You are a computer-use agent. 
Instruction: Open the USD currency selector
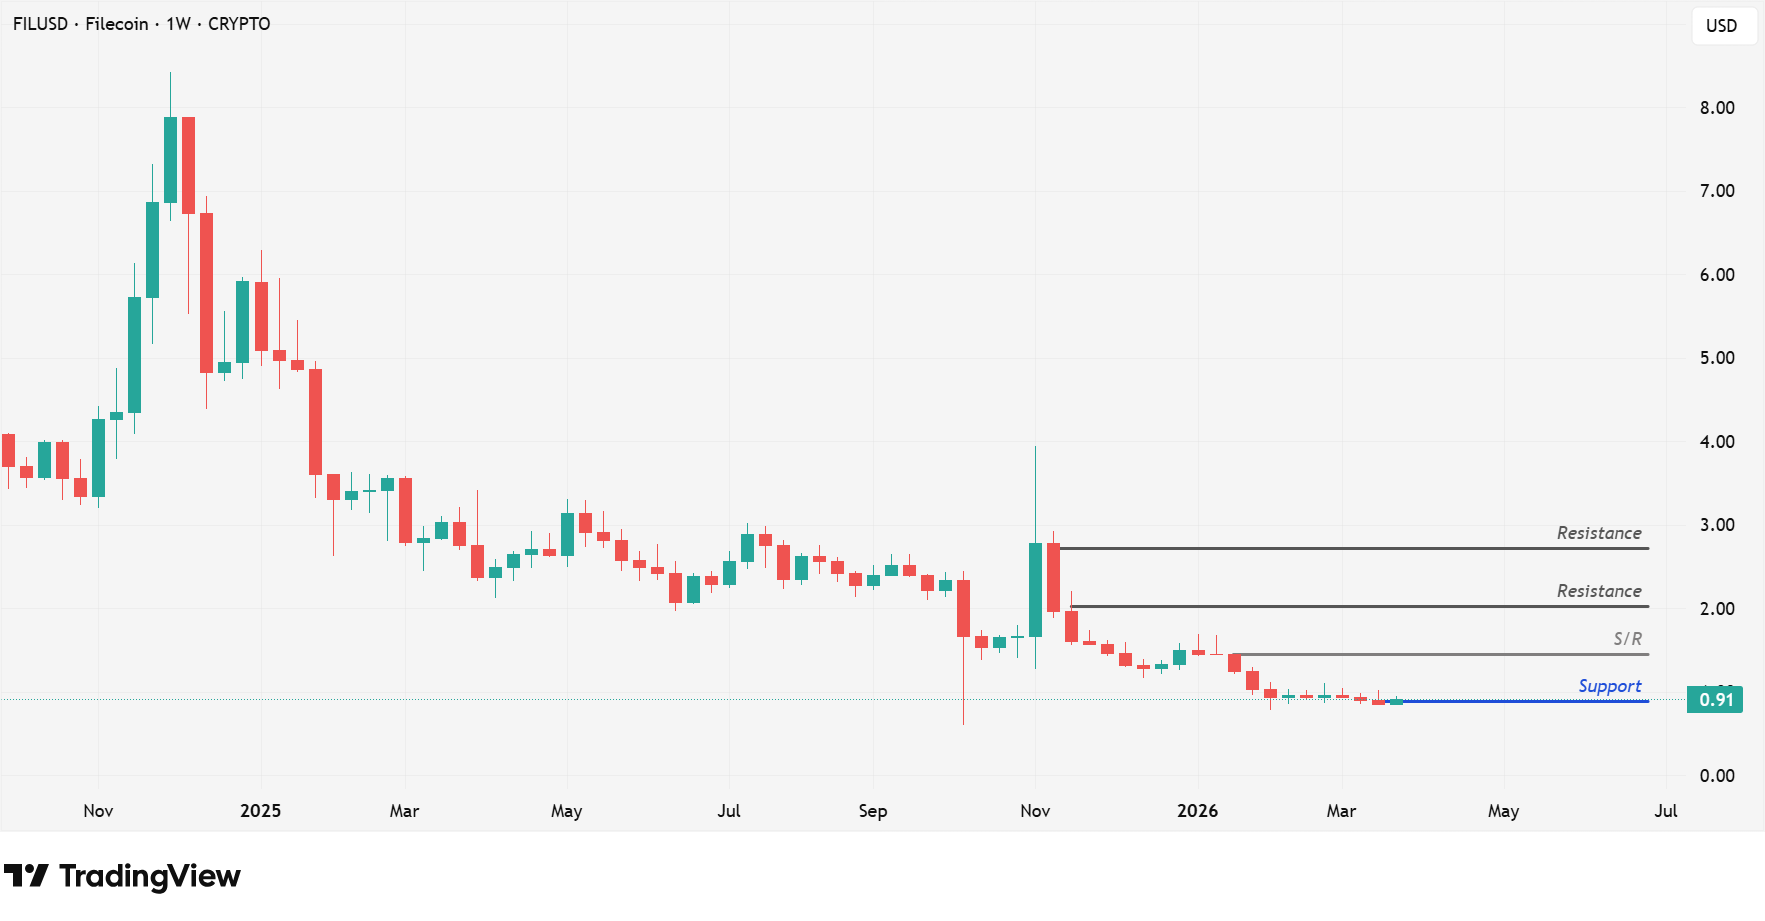1721,26
